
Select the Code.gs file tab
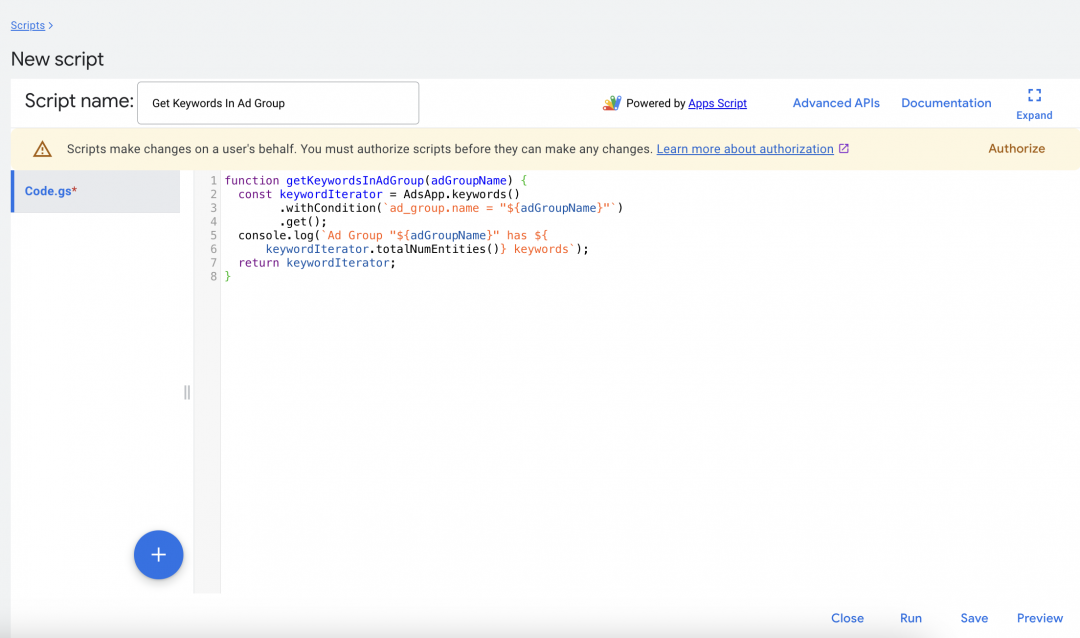[x=96, y=191]
